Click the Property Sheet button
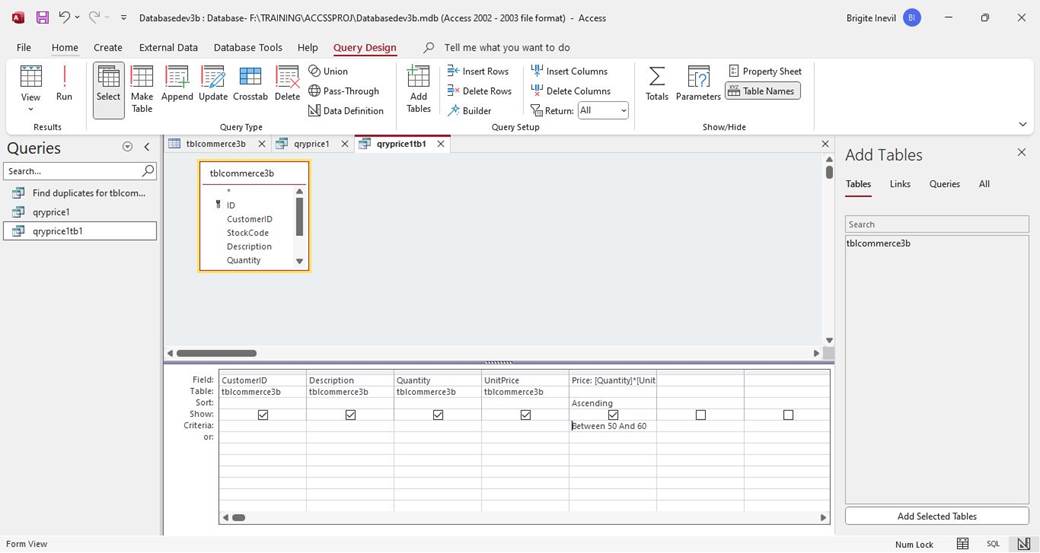Image resolution: width=1040 pixels, height=553 pixels. tap(765, 71)
